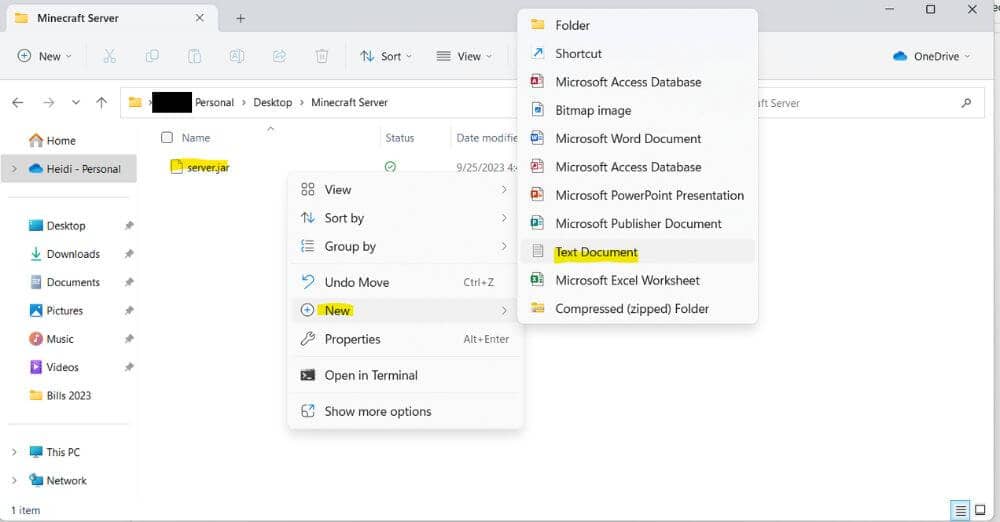Click the pin icon beside Music
Screen dimensions: 1000x522
pyautogui.click(x=129, y=338)
